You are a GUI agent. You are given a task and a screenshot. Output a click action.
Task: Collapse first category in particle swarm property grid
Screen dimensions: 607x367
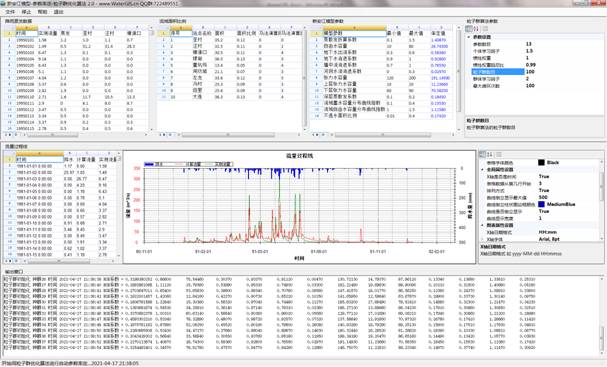(469, 37)
